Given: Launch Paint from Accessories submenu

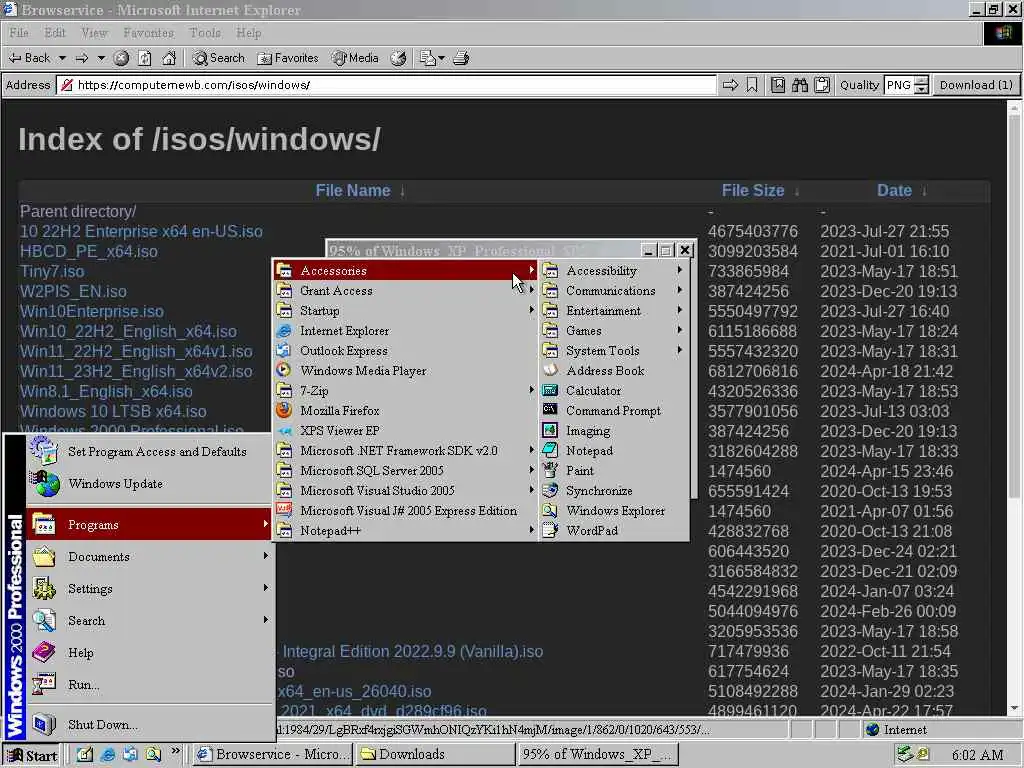Looking at the screenshot, I should 613,471.
